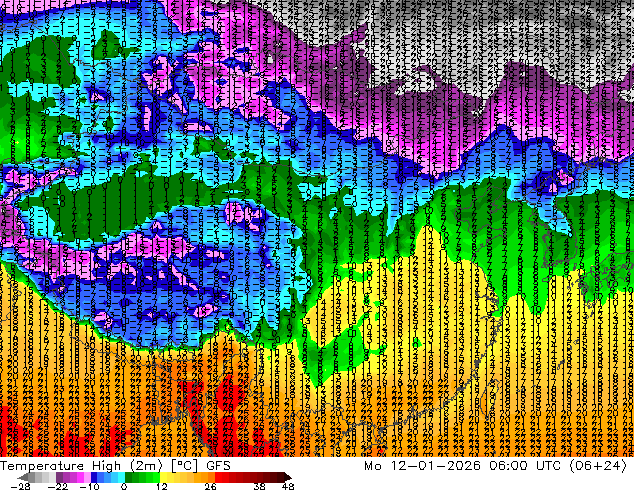Click the bright red swatch above 26 in legend
Screen dimensions: 634x490
[218, 477]
